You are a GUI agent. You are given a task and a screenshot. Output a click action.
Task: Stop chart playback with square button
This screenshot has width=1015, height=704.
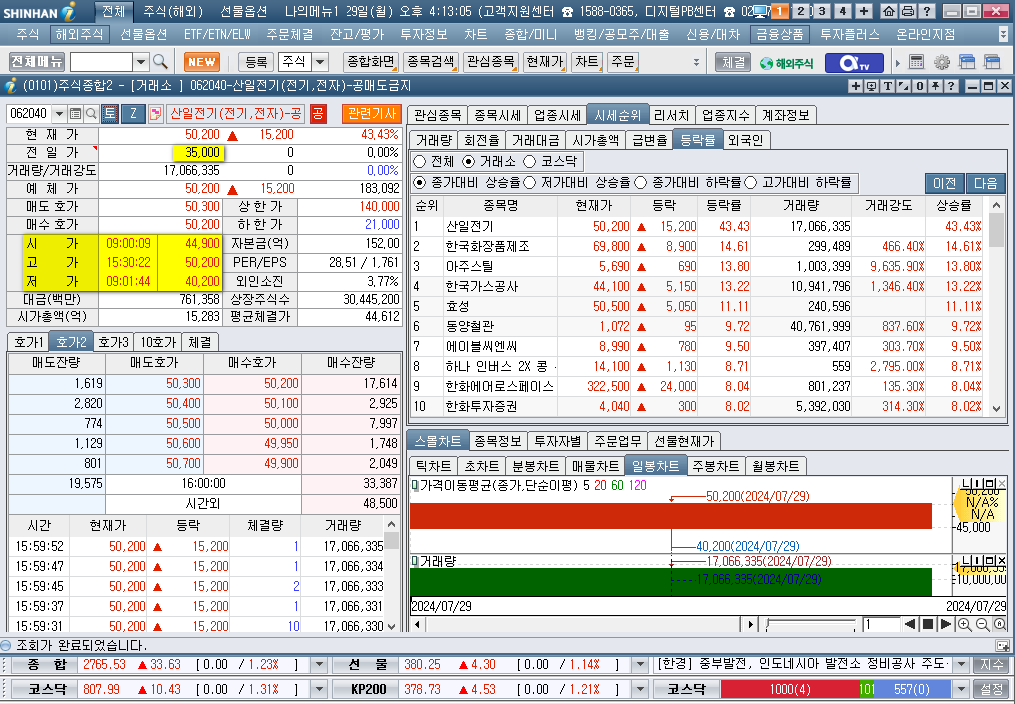click(928, 624)
